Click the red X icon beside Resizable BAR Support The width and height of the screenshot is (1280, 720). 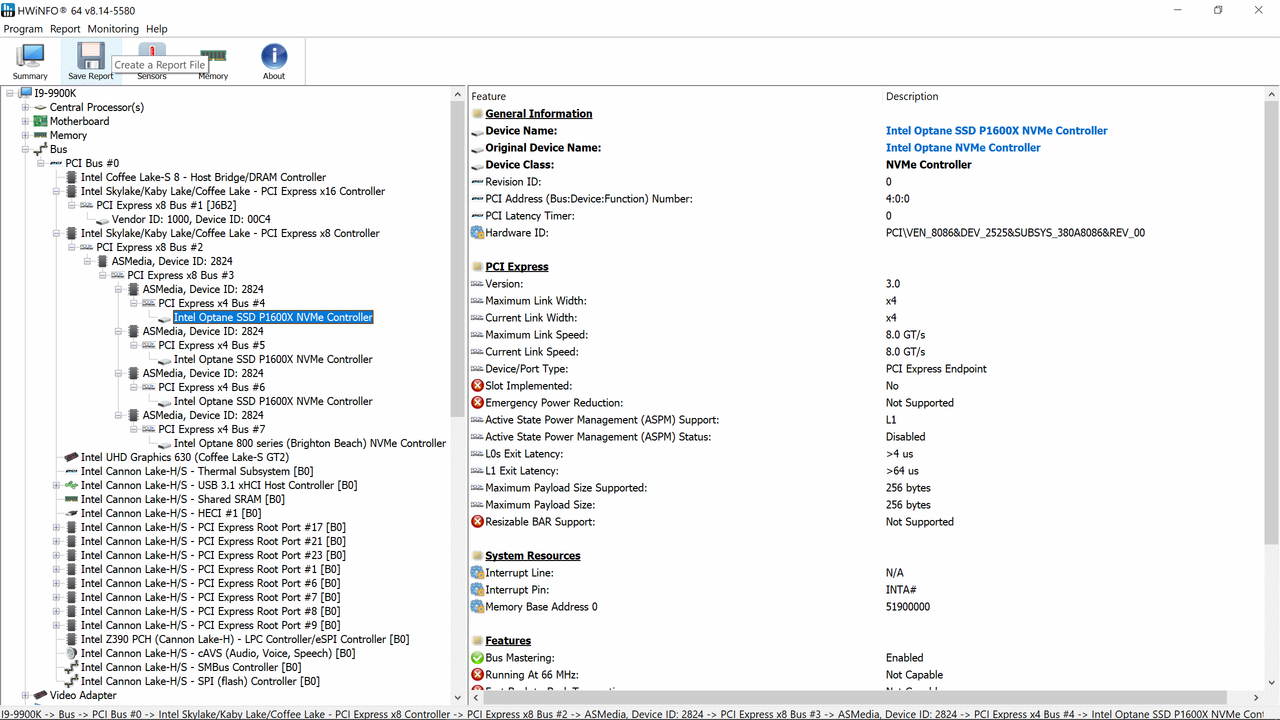click(477, 522)
